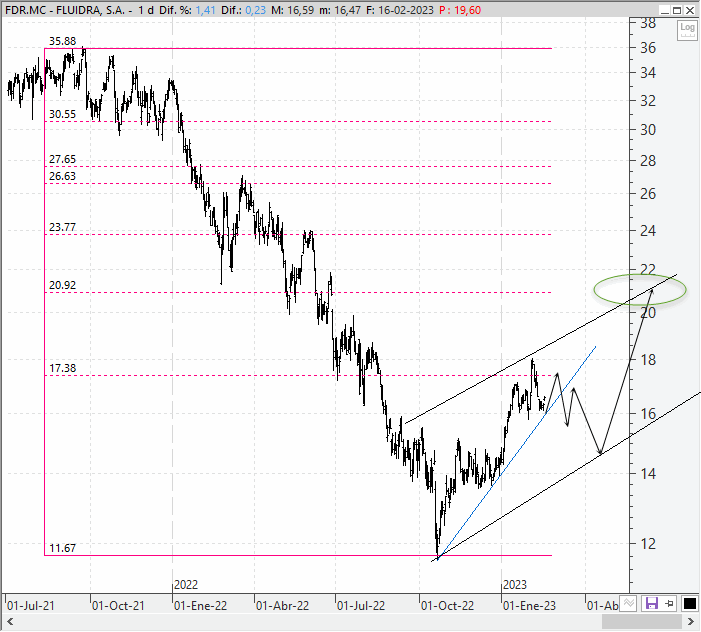The width and height of the screenshot is (701, 632).
Task: Click the 38 price axis label
Action: click(x=648, y=23)
